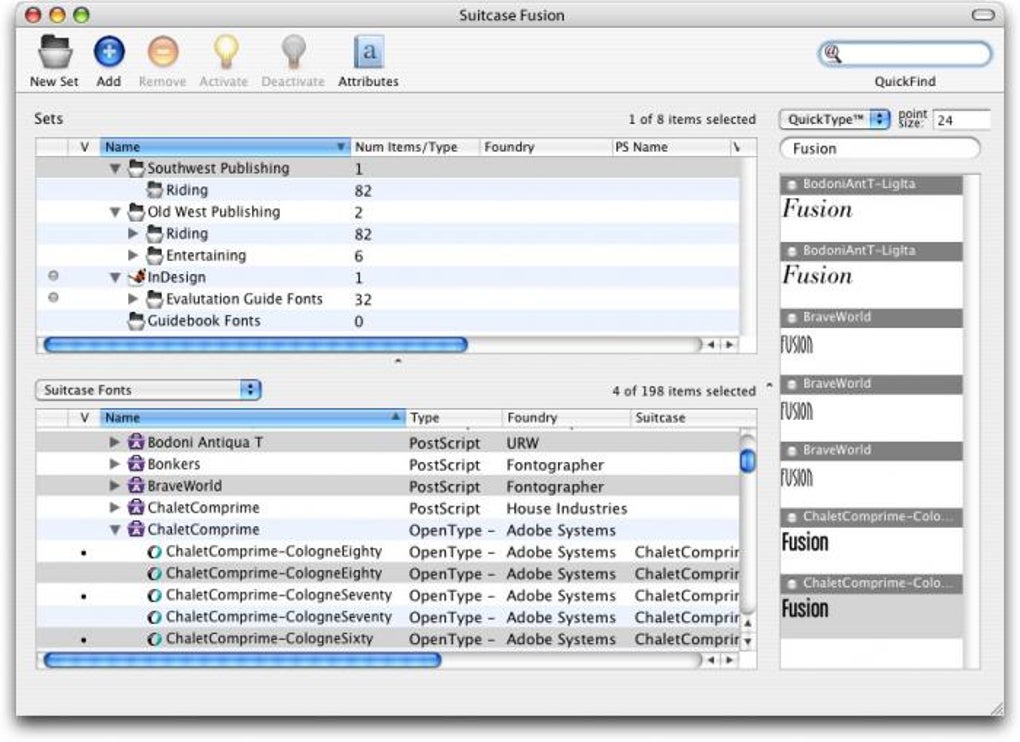
Task: Click the point size field
Action: pos(961,120)
